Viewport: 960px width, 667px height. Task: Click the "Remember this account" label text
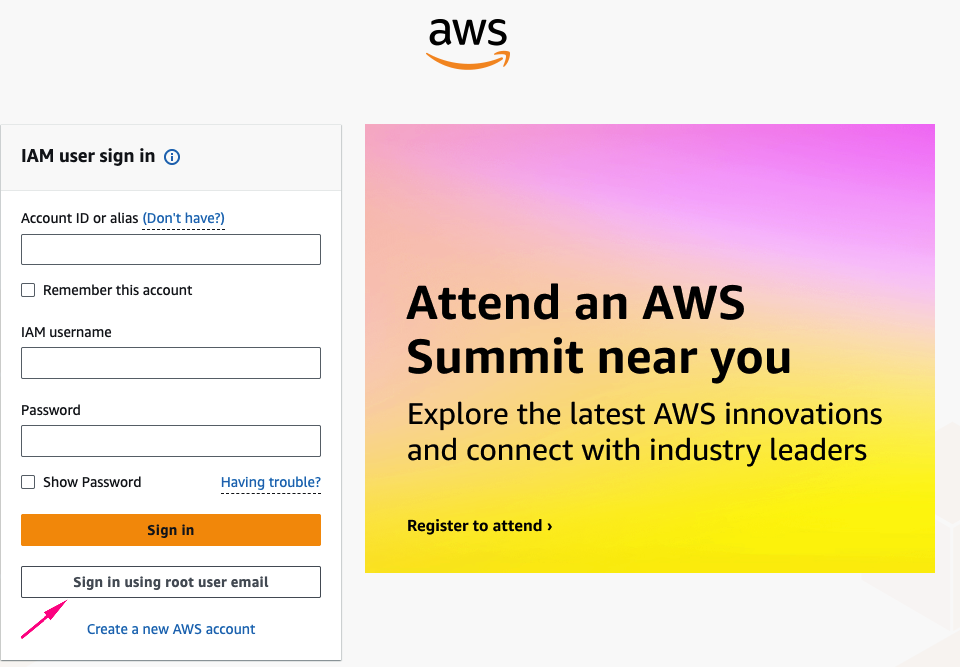pyautogui.click(x=118, y=290)
